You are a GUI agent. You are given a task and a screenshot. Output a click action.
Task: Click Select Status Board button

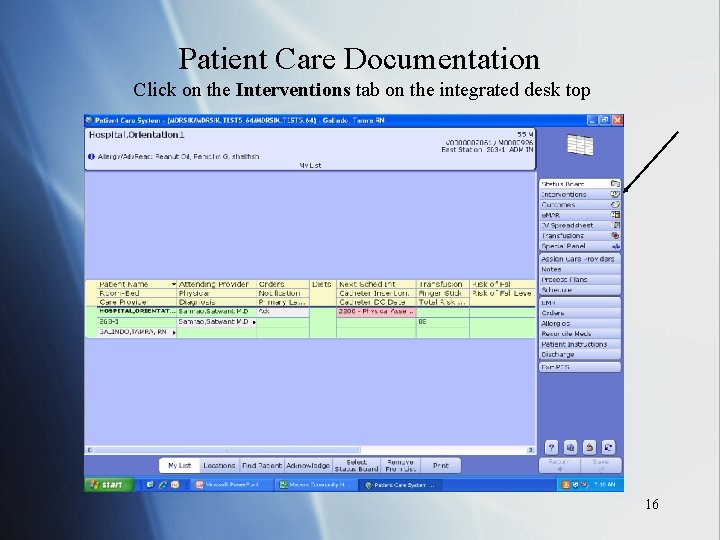point(356,466)
